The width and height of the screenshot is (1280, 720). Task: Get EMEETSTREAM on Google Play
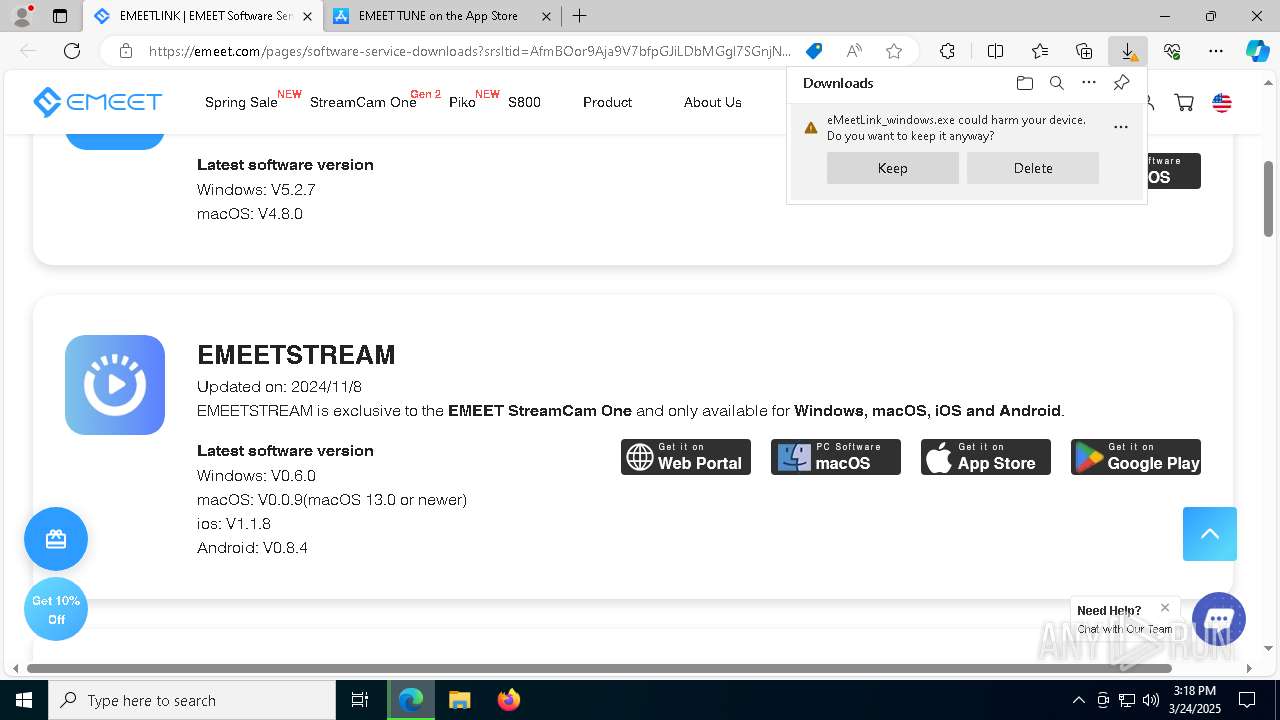[x=1136, y=457]
